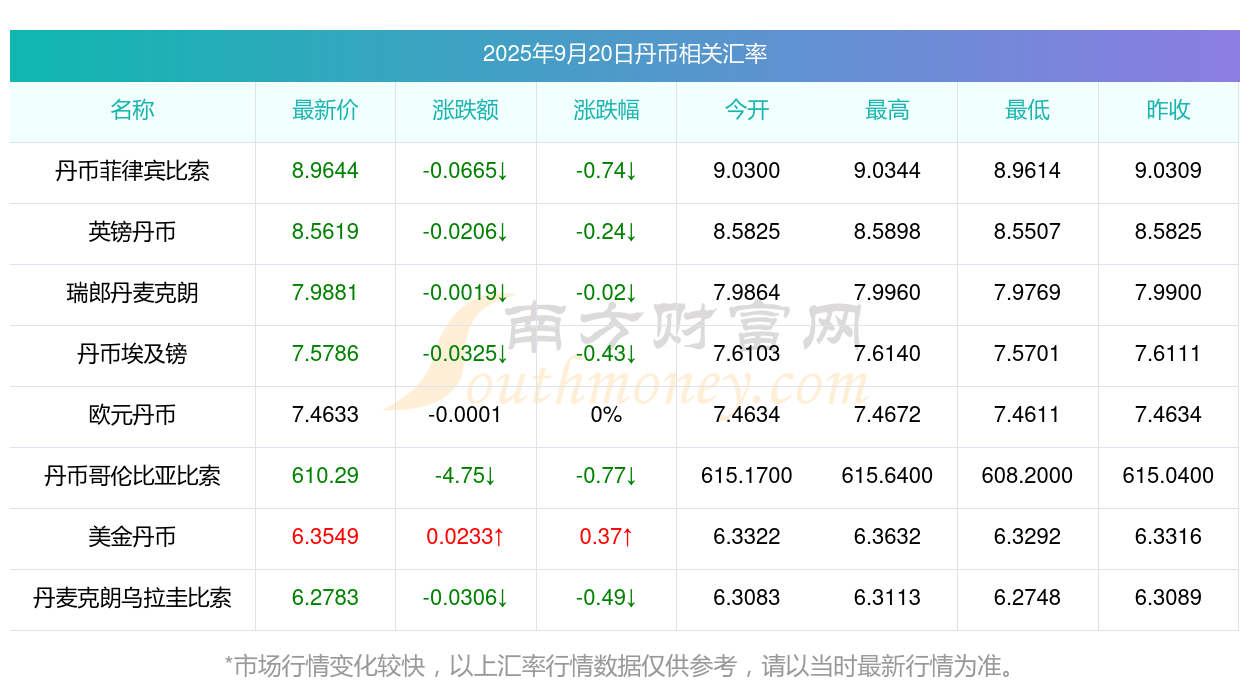
Task: Click change amount -0.0325↓
Action: [x=465, y=354]
